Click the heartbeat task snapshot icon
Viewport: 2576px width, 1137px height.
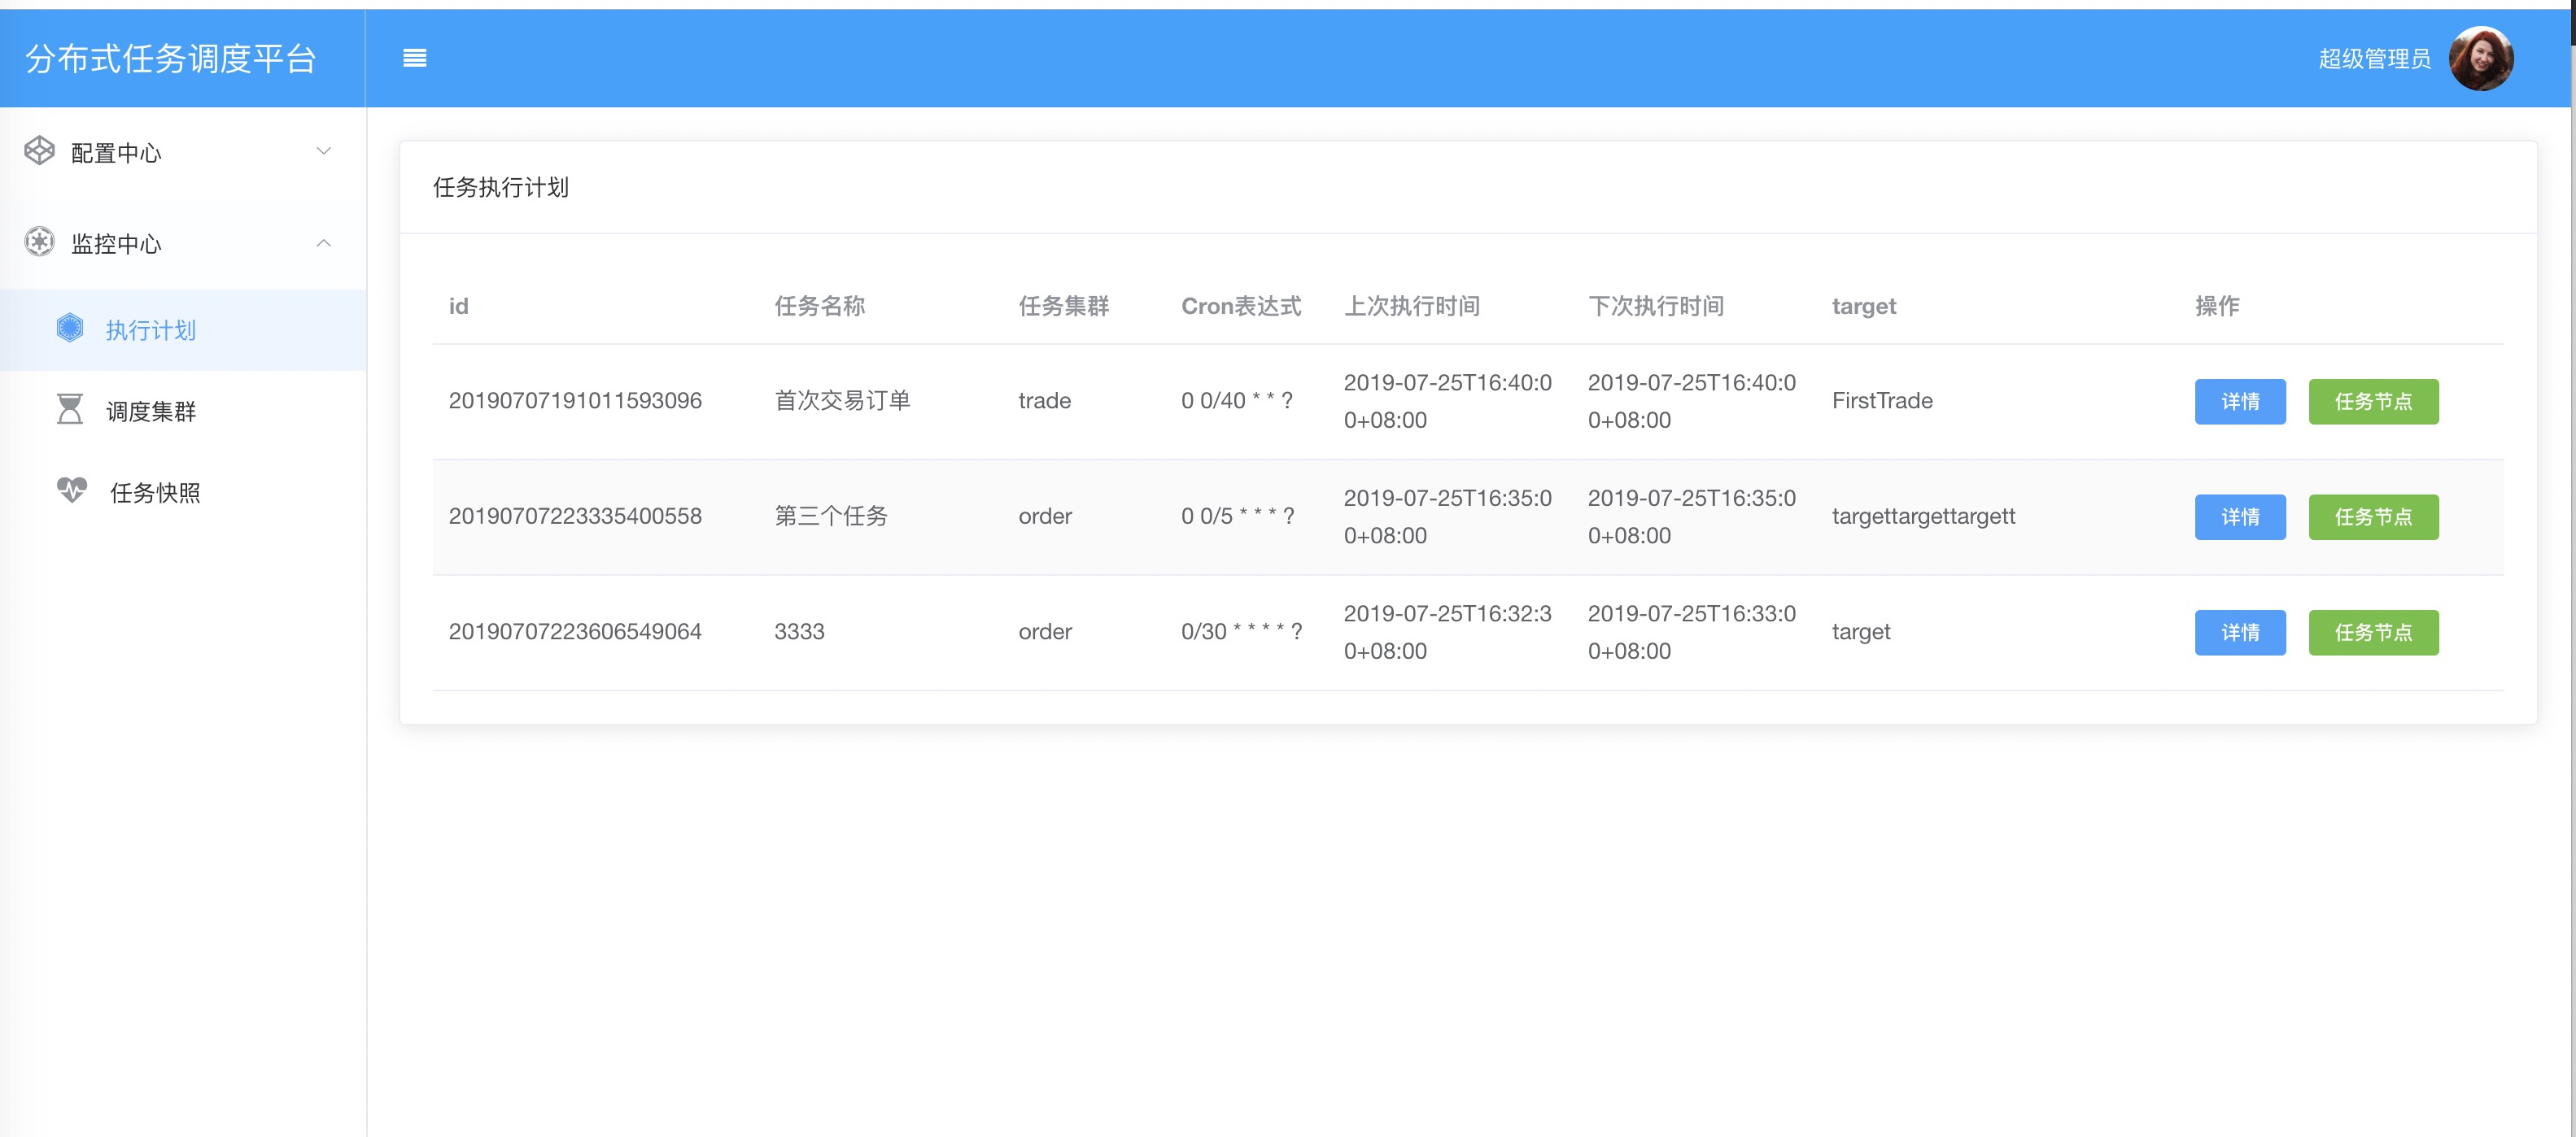tap(72, 490)
